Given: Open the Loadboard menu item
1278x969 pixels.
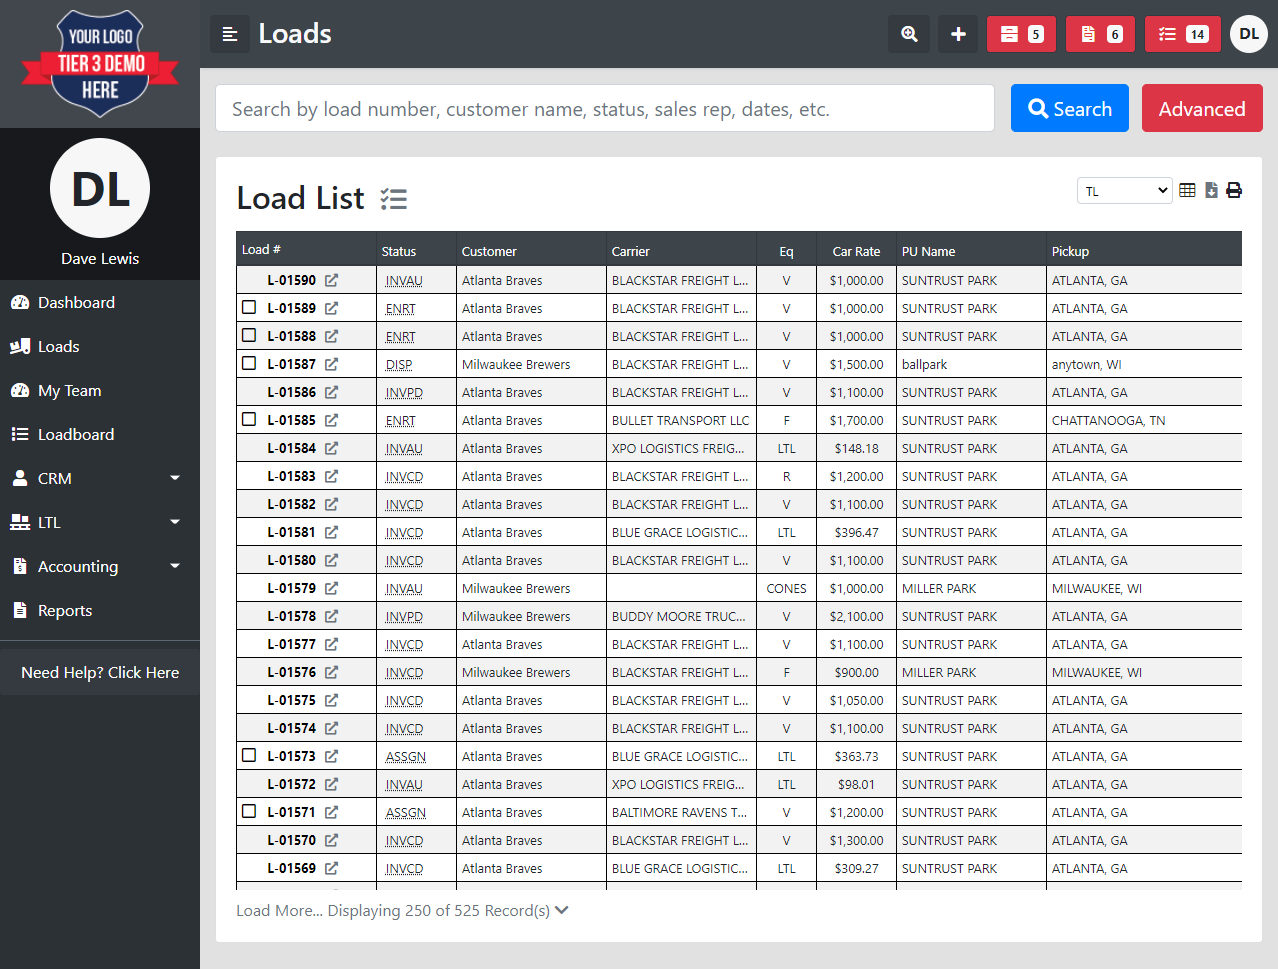Looking at the screenshot, I should [x=78, y=434].
